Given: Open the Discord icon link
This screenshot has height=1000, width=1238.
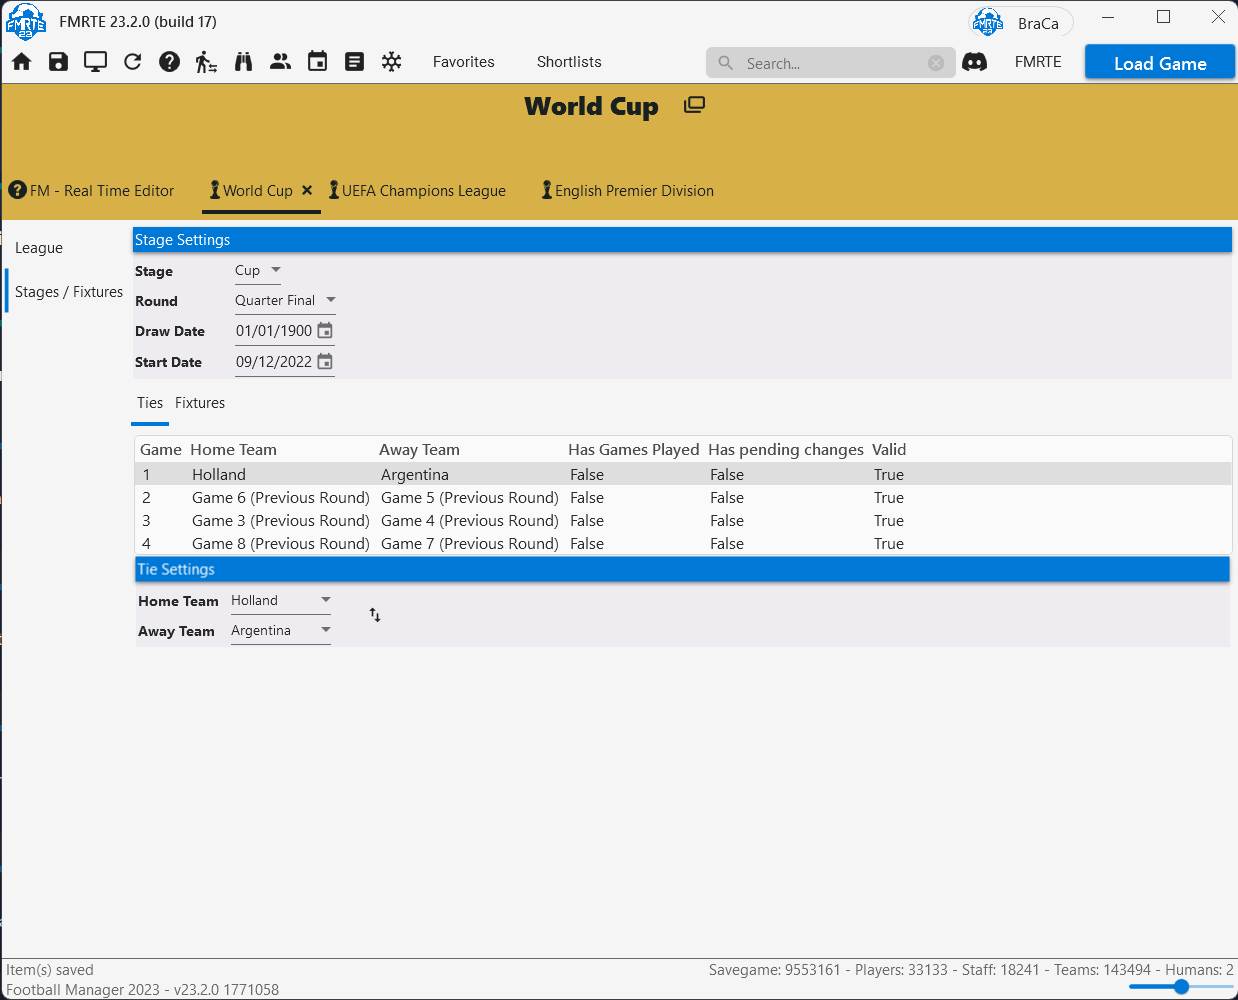Looking at the screenshot, I should [x=974, y=62].
